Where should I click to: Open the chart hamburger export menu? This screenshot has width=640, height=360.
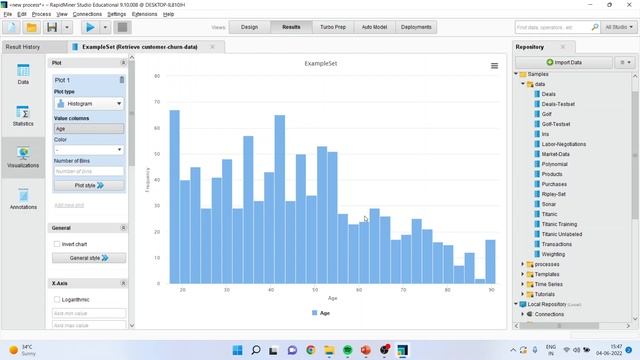494,66
